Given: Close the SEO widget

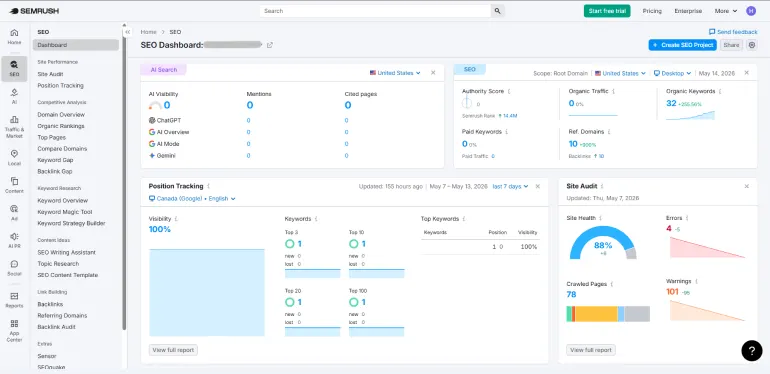Looking at the screenshot, I should 746,73.
